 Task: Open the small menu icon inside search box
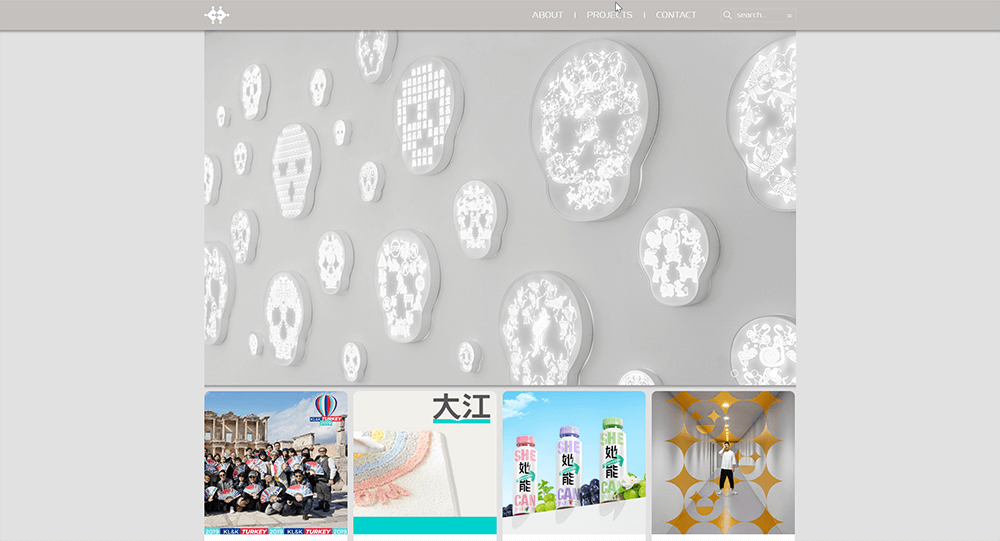(790, 15)
